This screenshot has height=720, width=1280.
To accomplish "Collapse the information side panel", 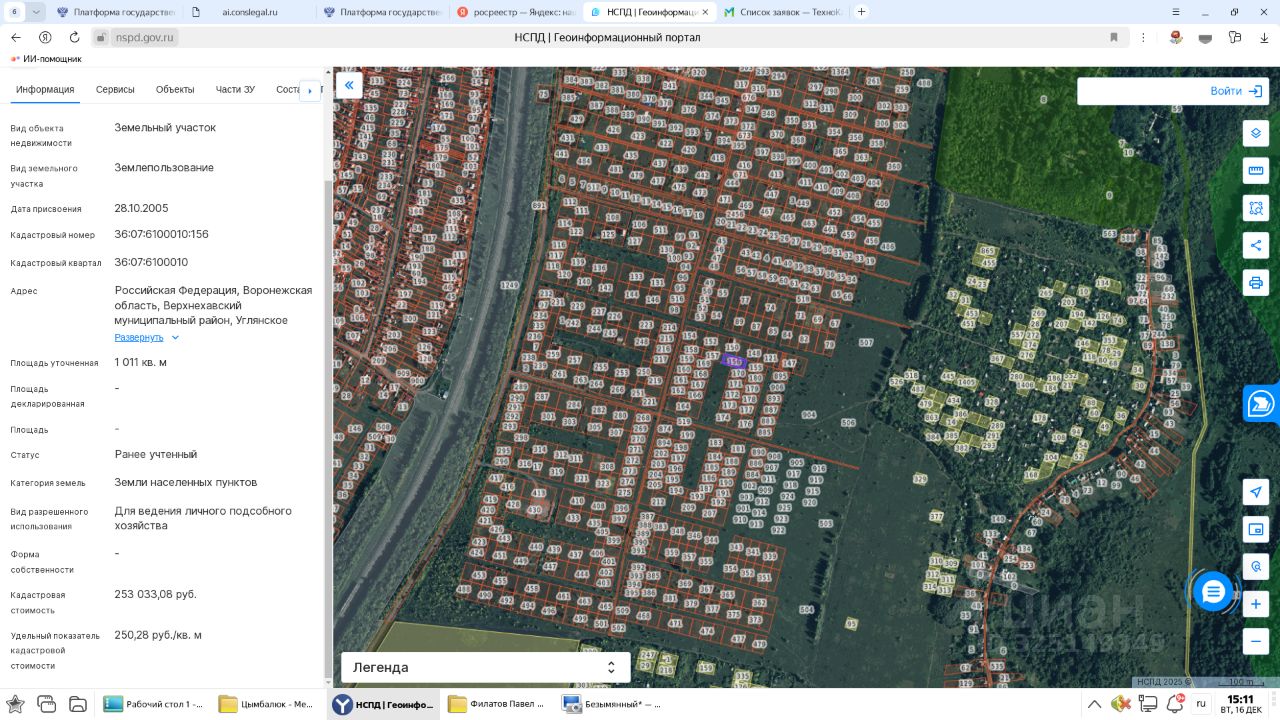I will 349,85.
